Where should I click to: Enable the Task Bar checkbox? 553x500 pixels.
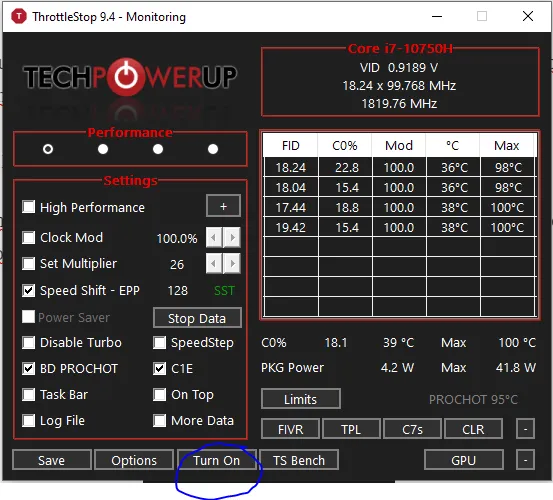tap(29, 395)
